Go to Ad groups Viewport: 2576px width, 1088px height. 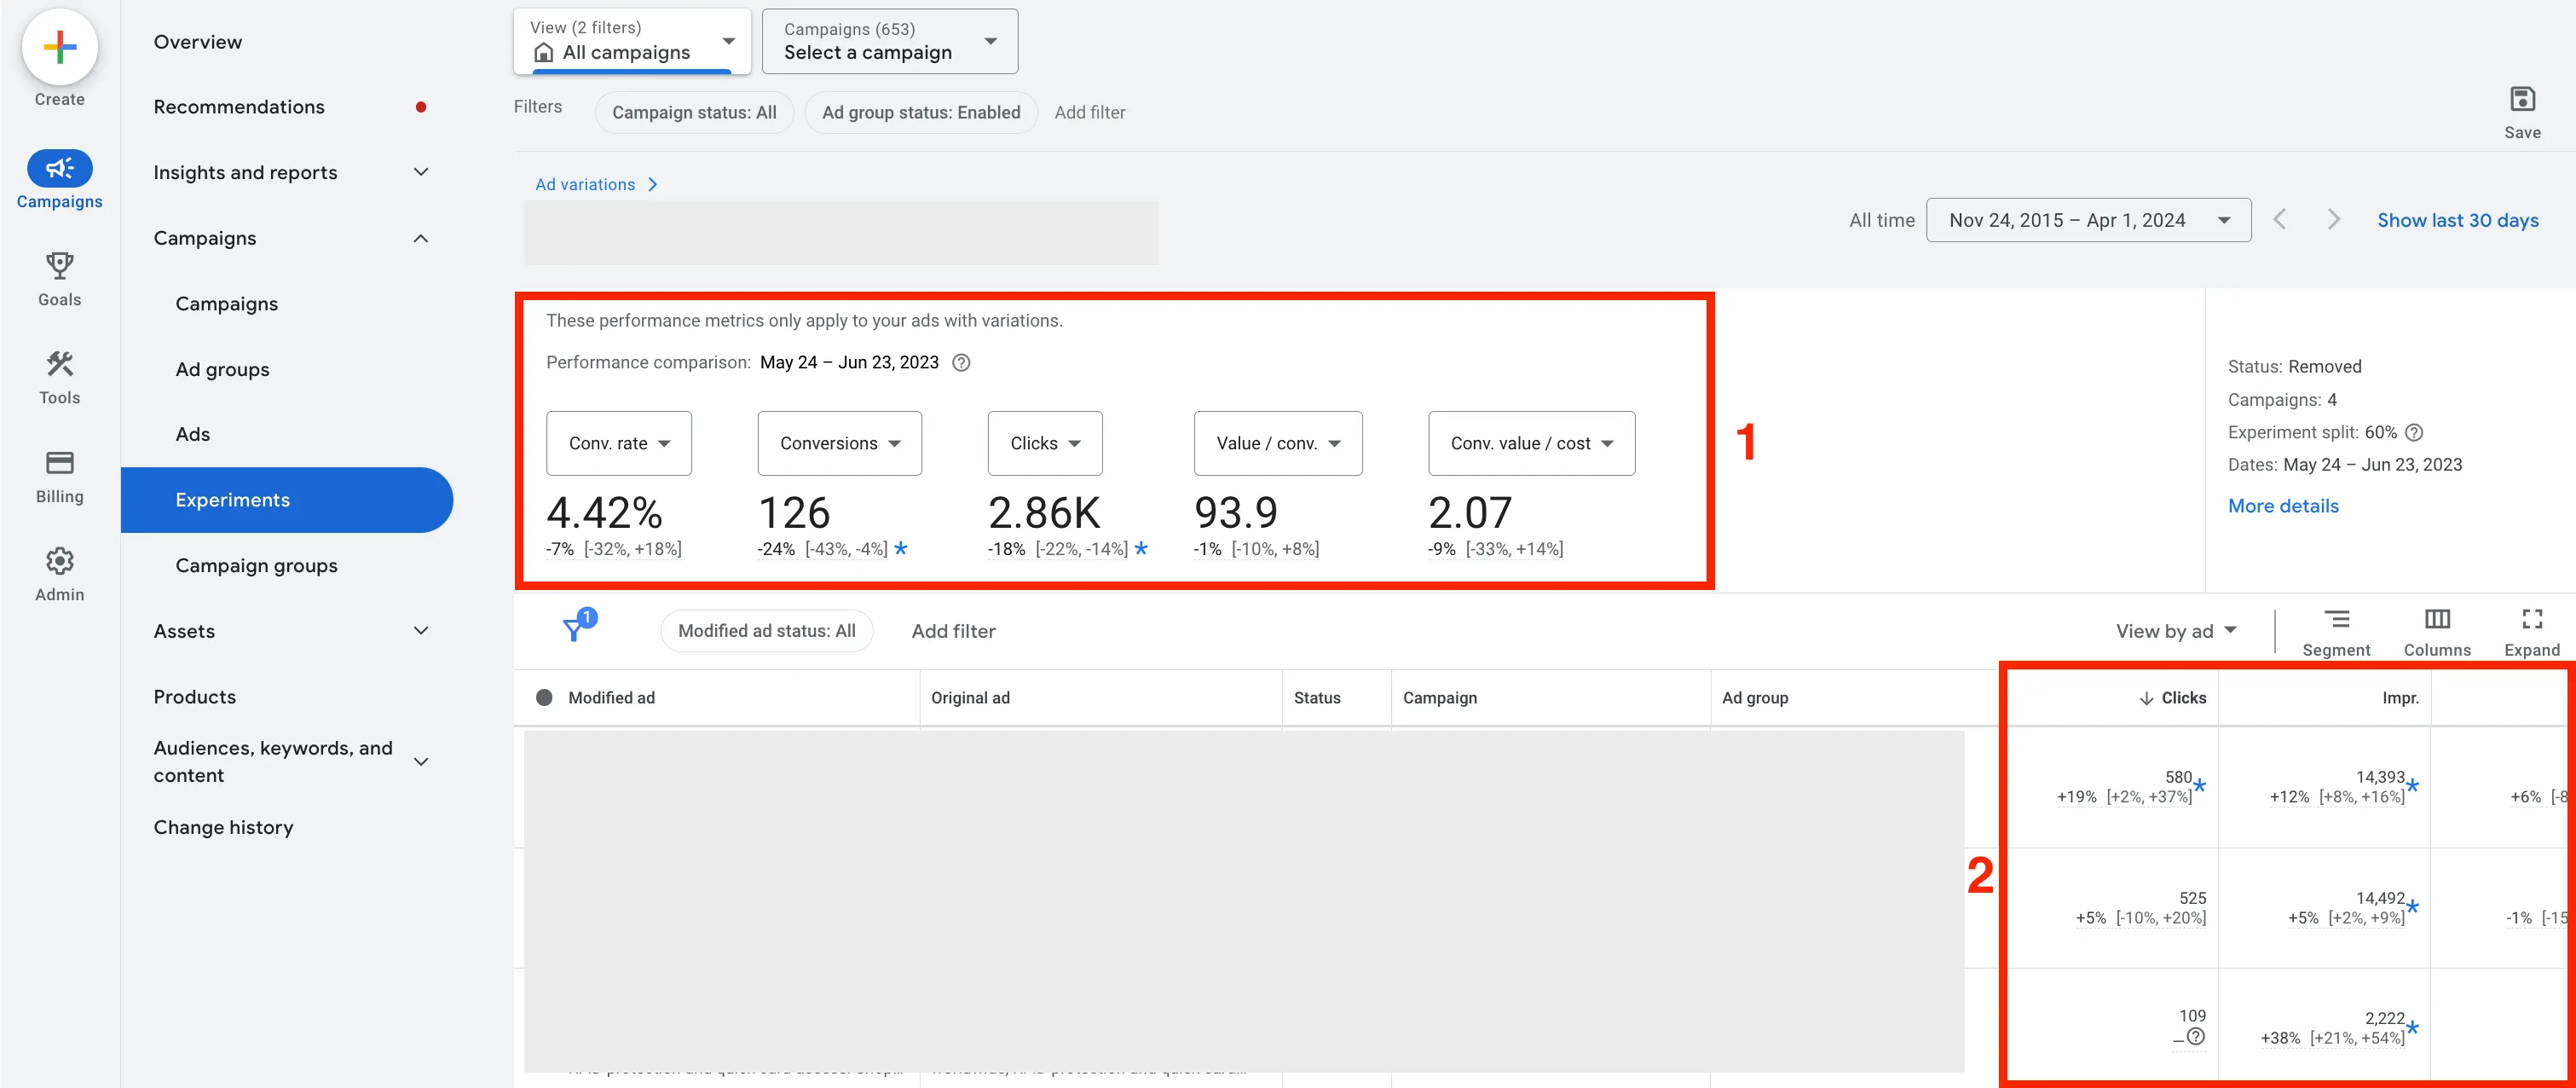223,370
